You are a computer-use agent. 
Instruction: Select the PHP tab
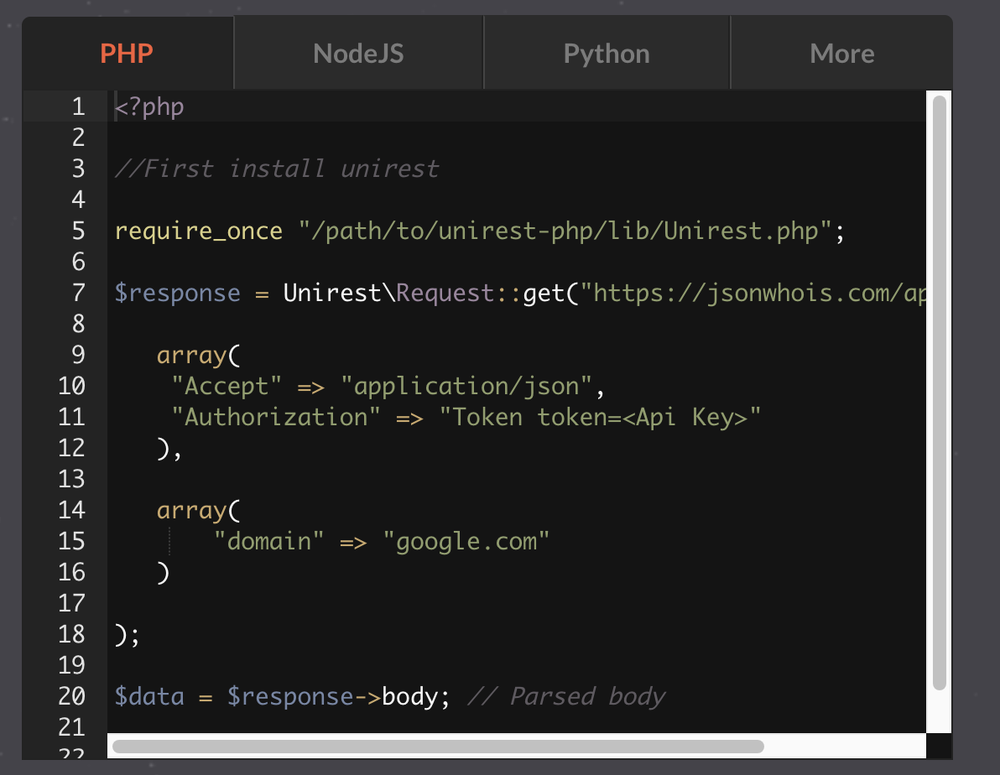[127, 52]
